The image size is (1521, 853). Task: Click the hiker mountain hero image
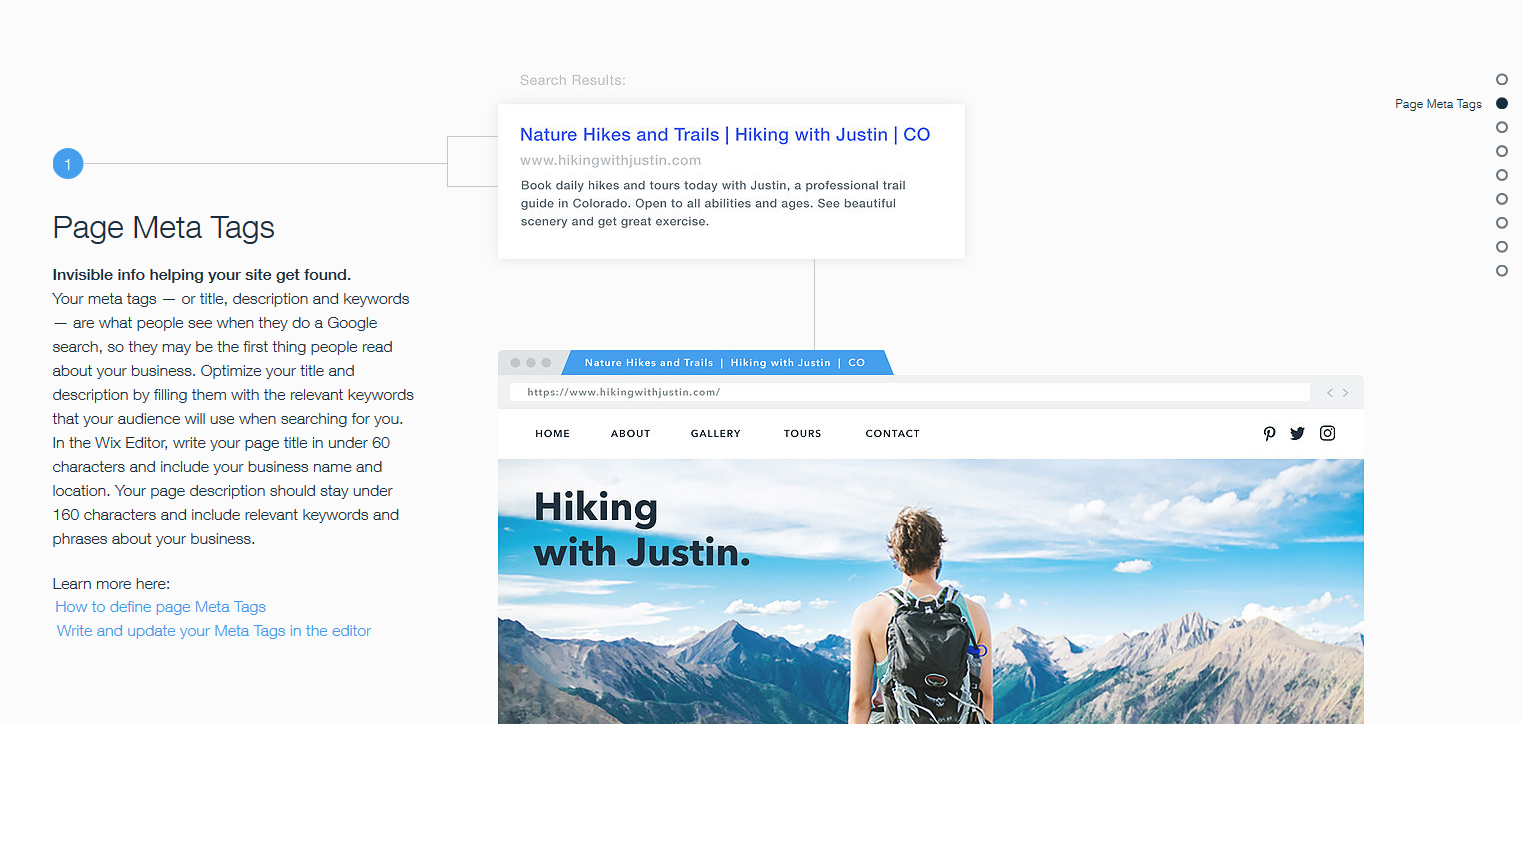click(931, 591)
